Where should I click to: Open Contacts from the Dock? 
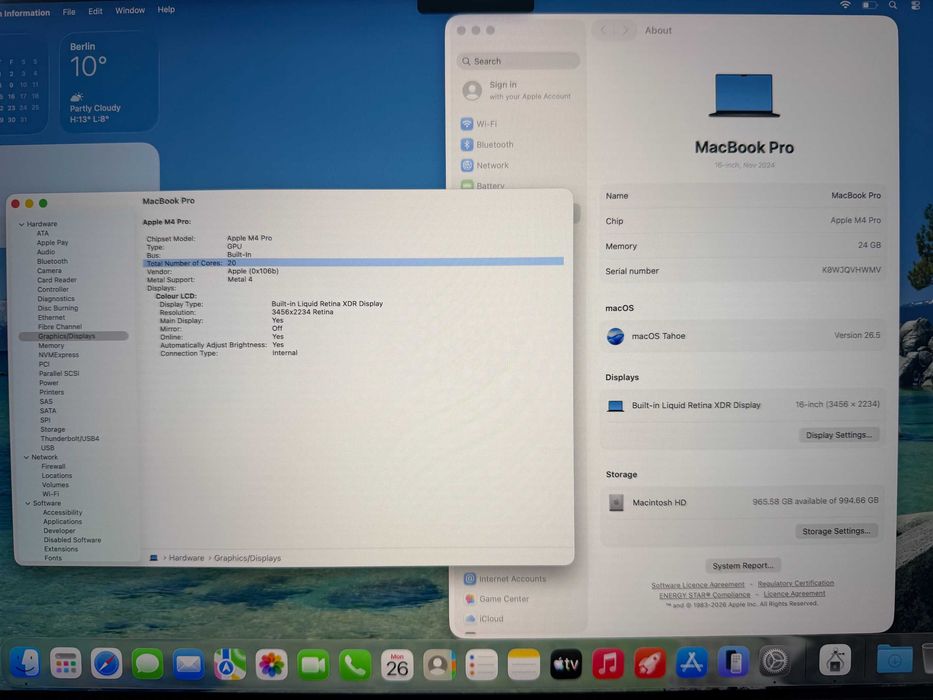pos(439,664)
